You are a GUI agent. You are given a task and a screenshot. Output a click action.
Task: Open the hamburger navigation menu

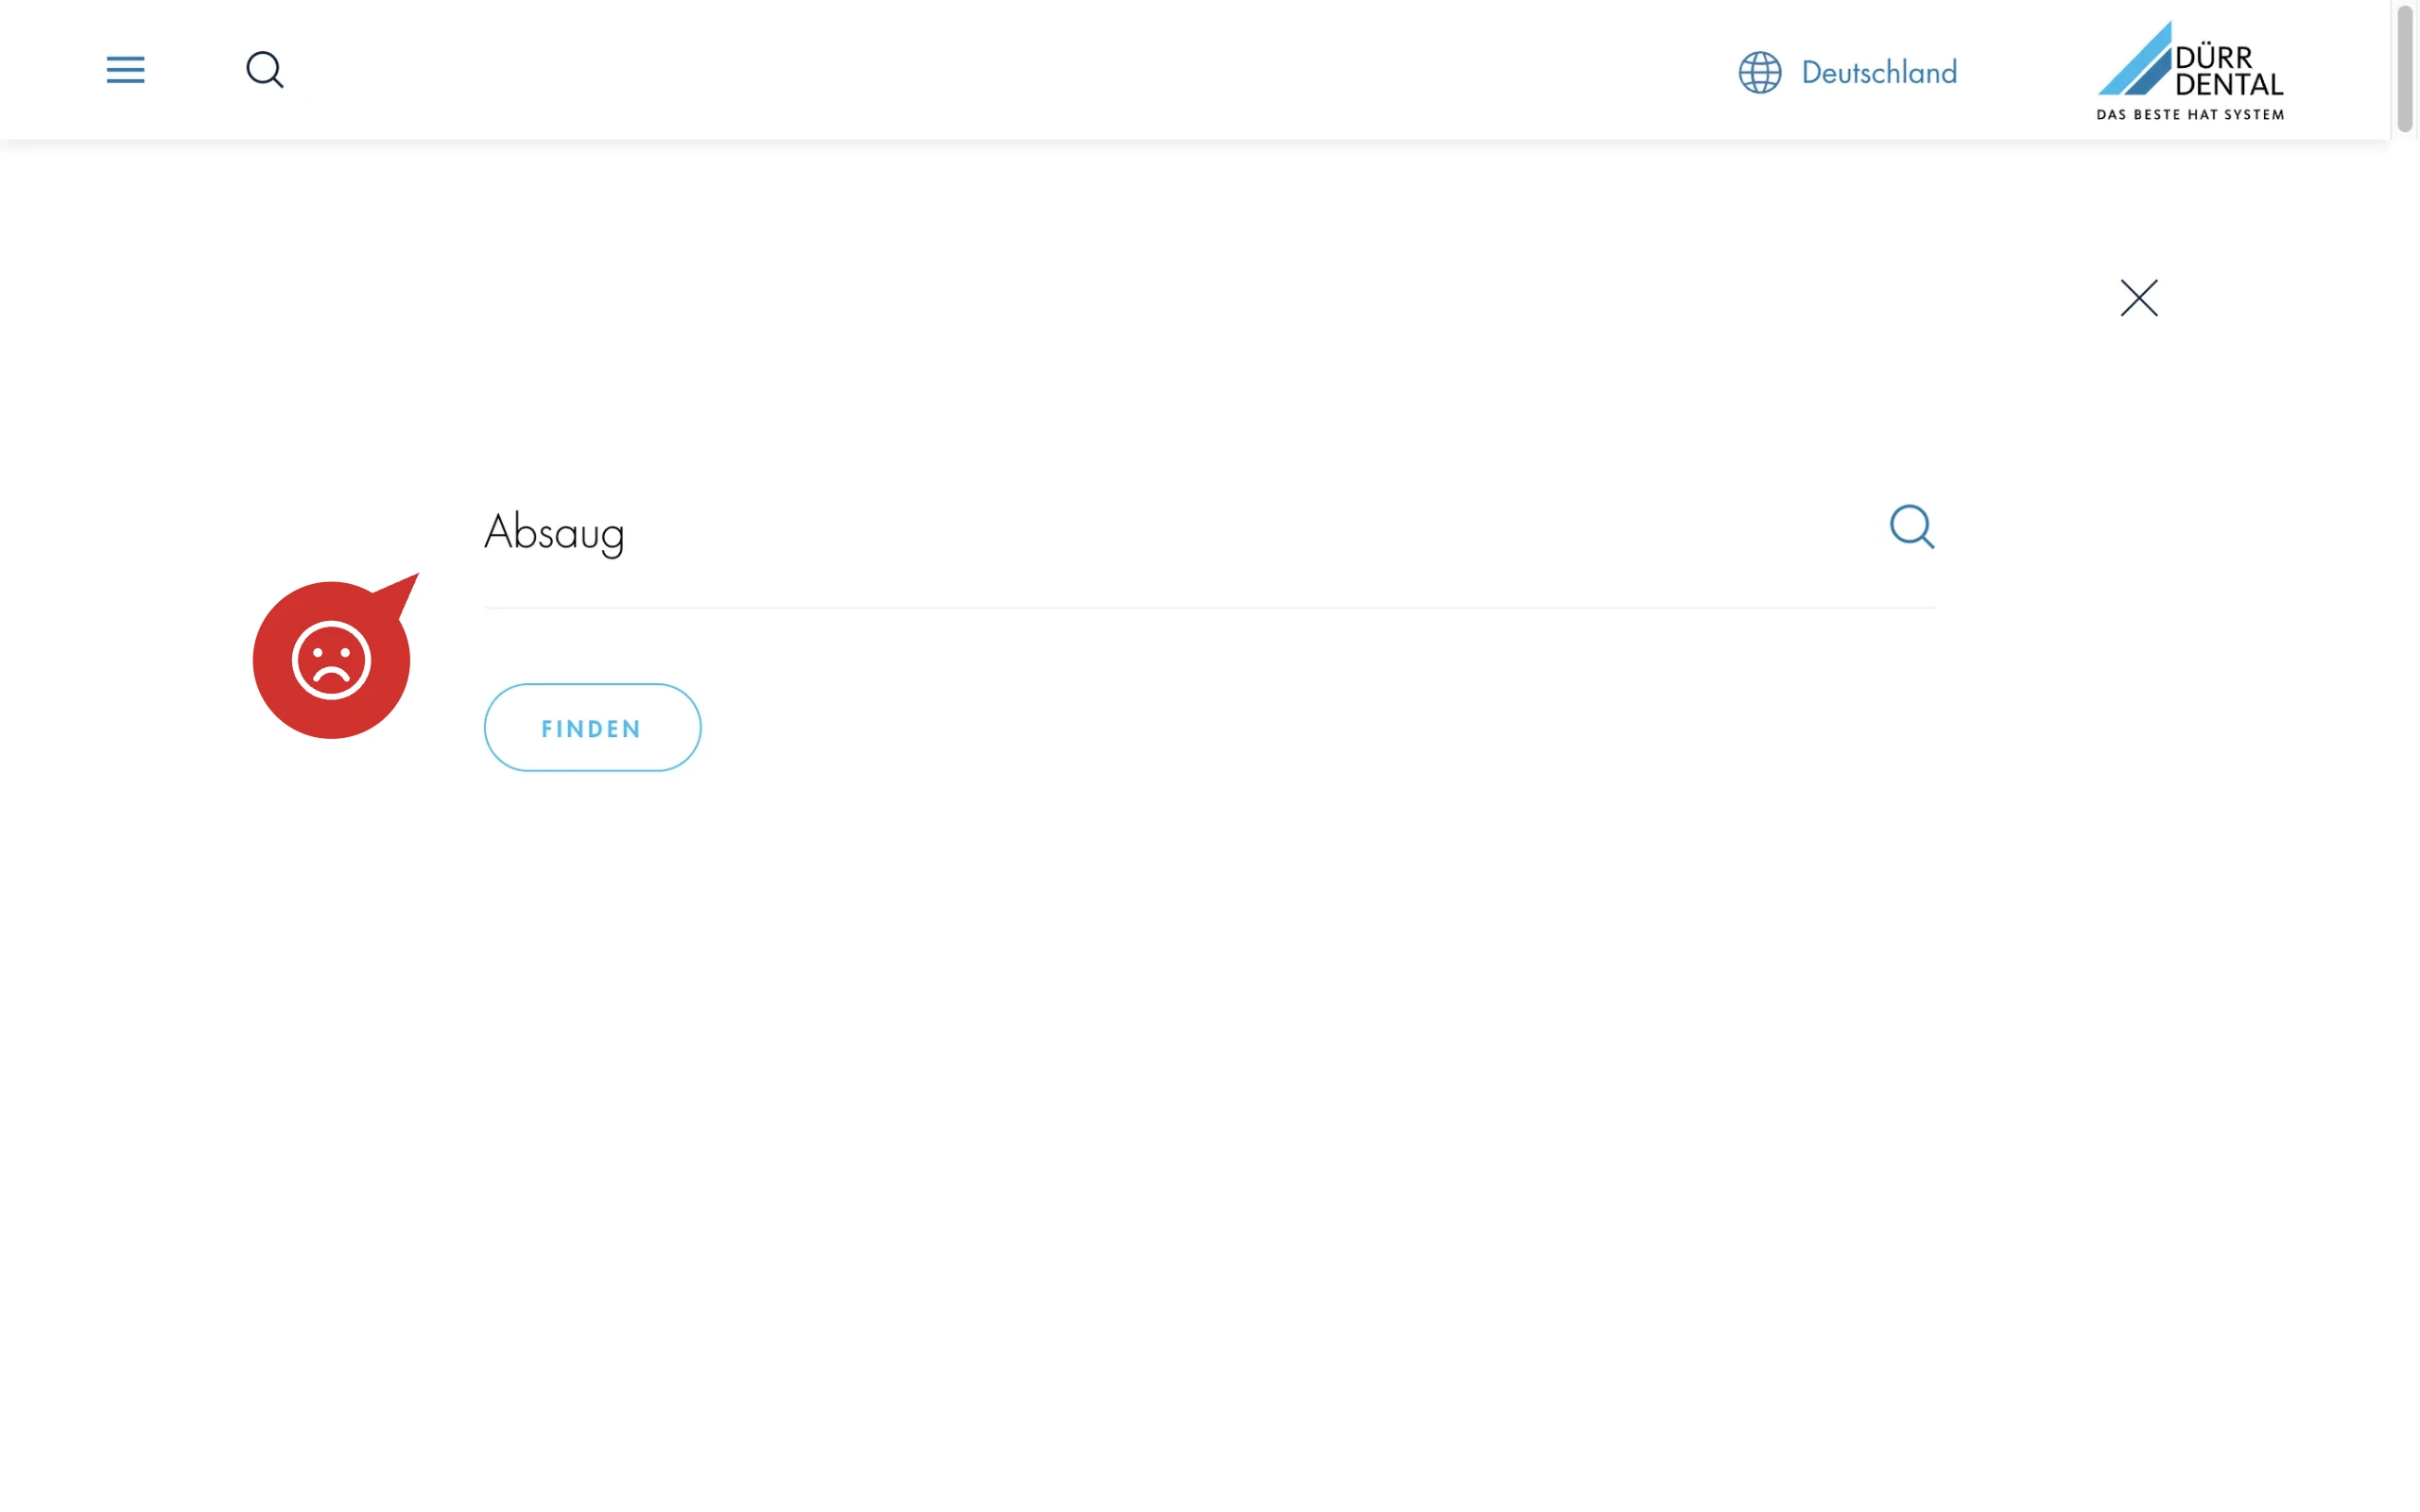[125, 70]
